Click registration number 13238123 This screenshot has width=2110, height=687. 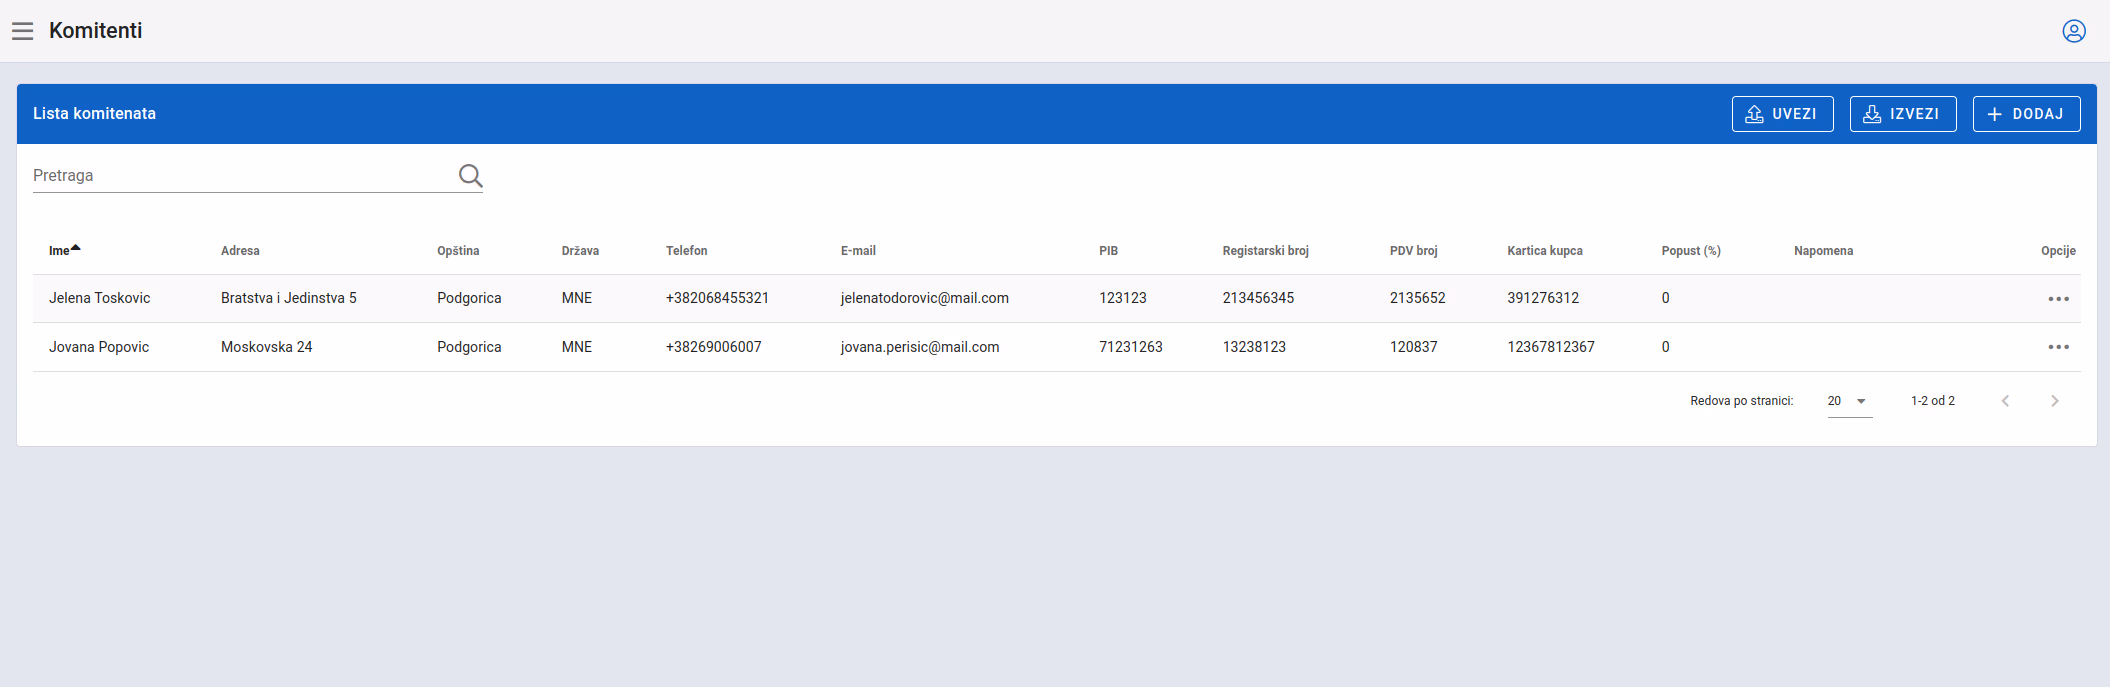pyautogui.click(x=1254, y=347)
